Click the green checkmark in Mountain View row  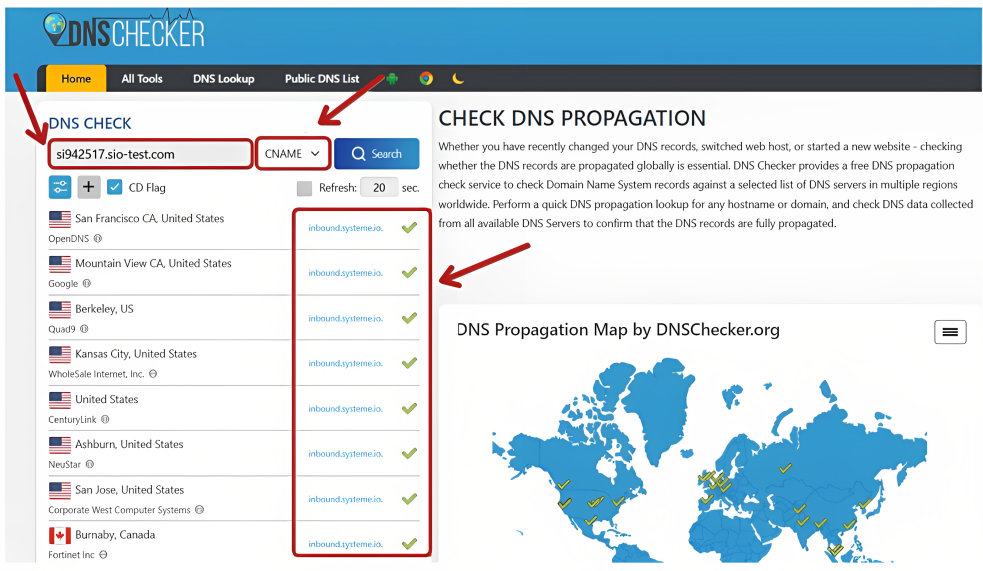click(x=409, y=273)
